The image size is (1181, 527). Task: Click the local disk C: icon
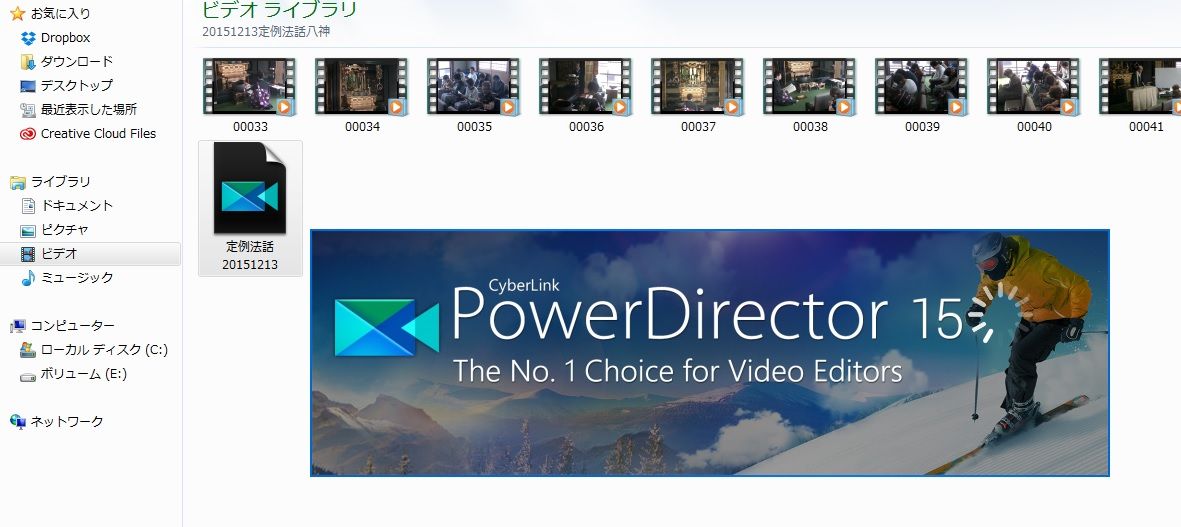pos(28,350)
